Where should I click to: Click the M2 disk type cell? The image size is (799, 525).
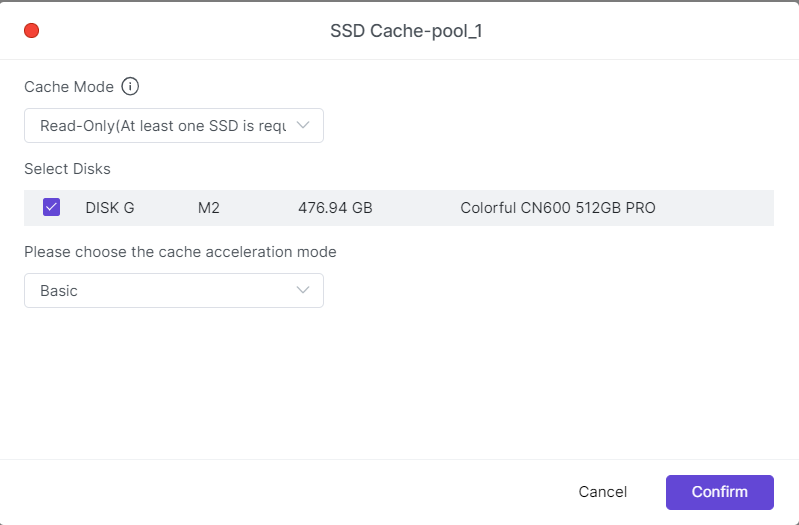tap(208, 208)
